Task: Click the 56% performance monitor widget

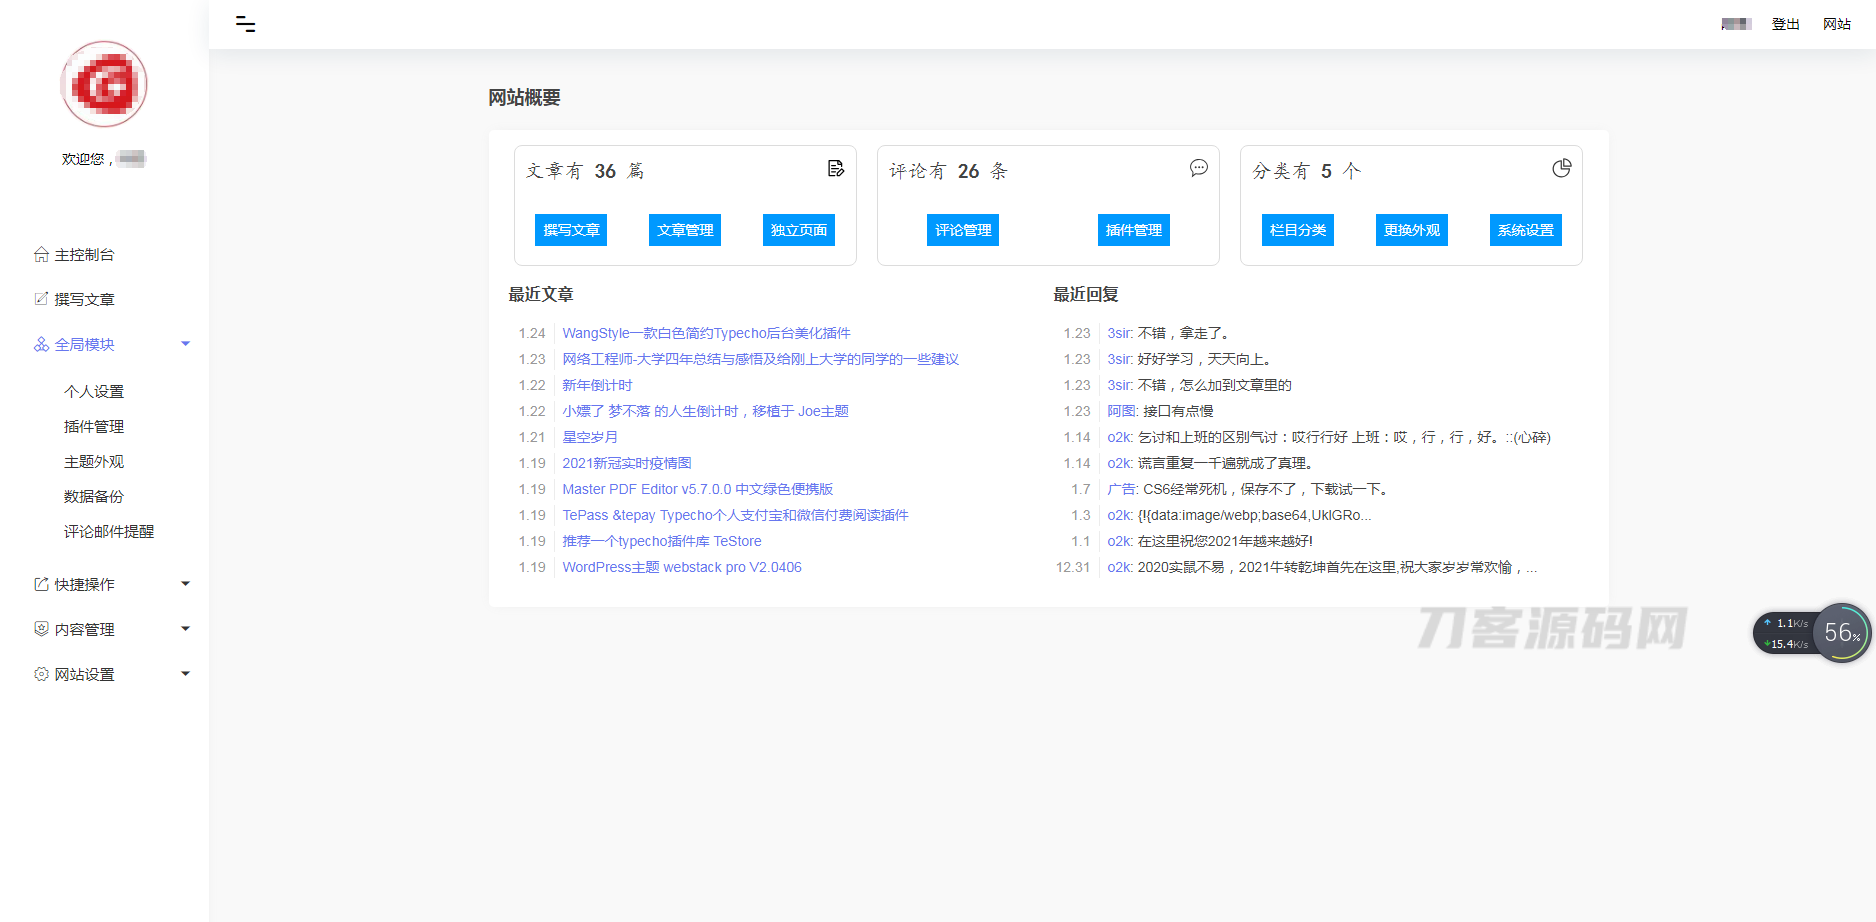Action: click(x=1840, y=632)
